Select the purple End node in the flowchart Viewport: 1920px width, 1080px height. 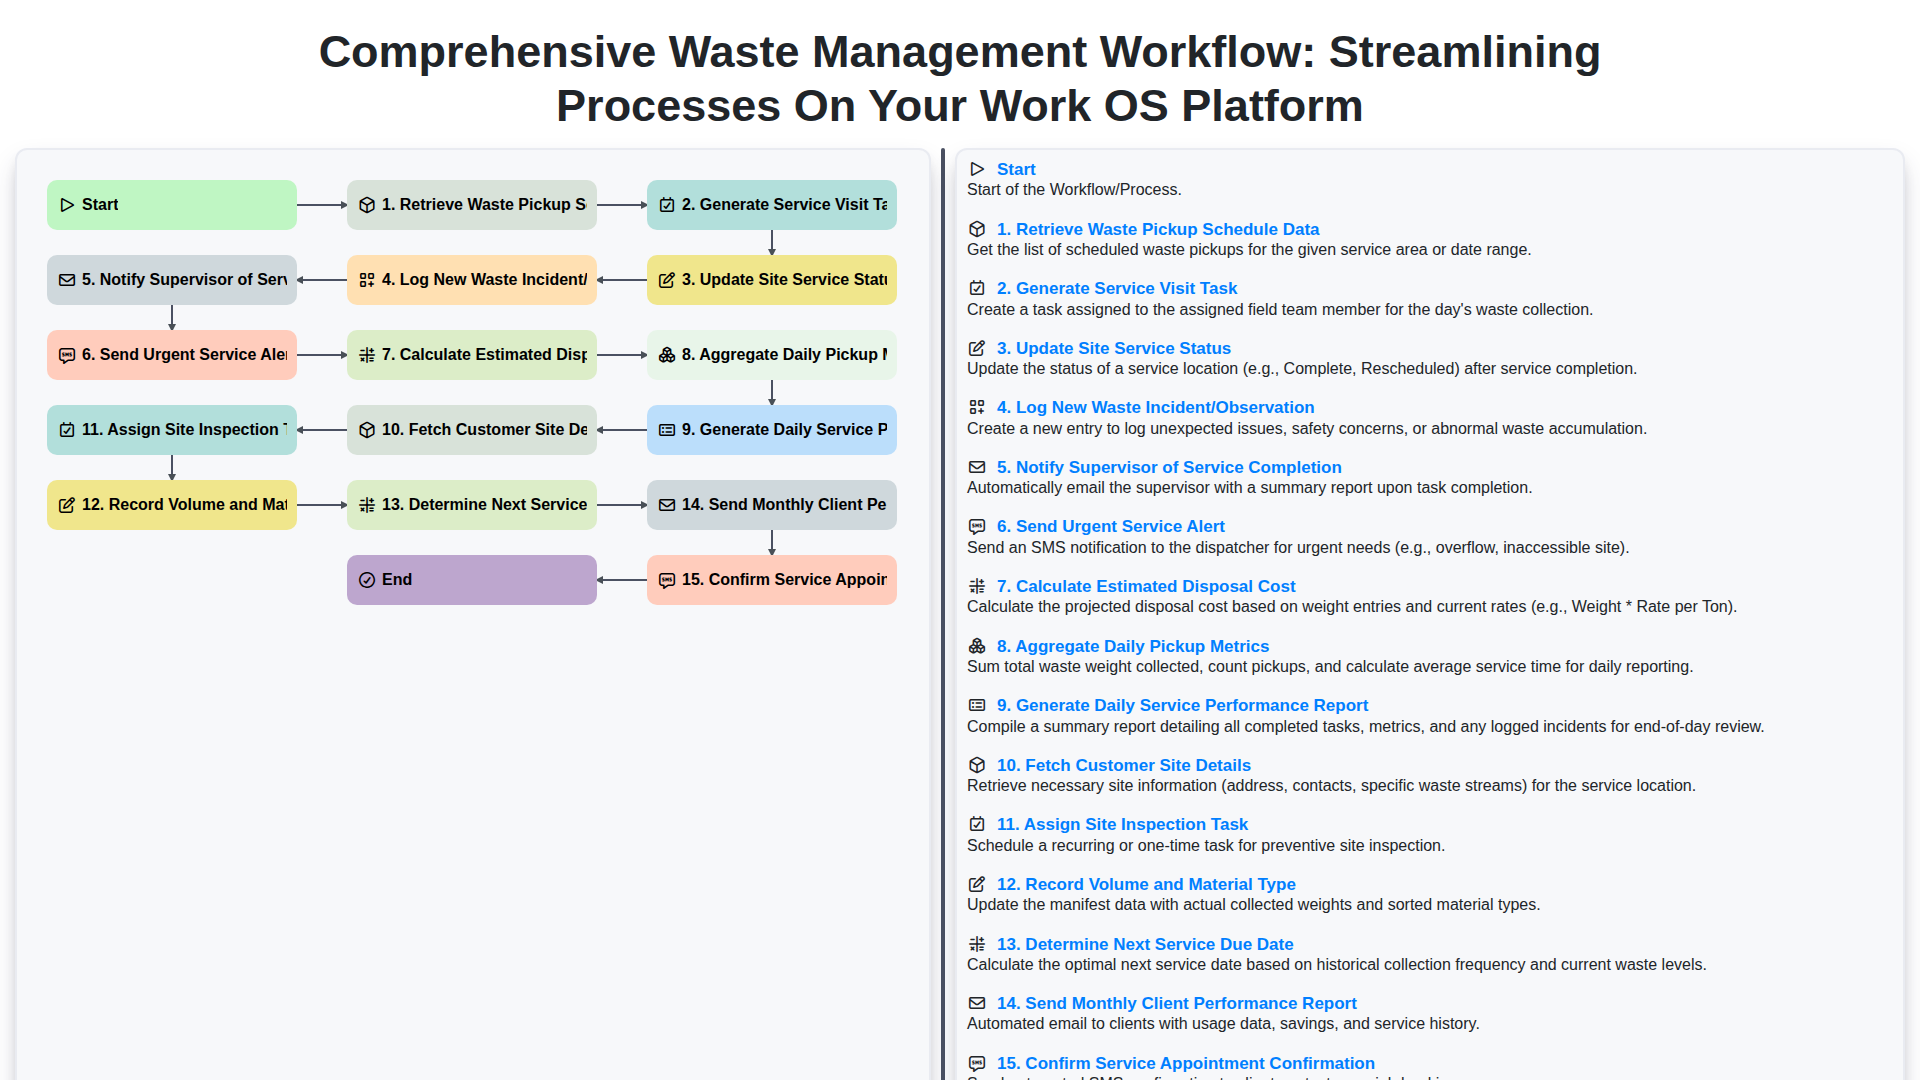471,580
